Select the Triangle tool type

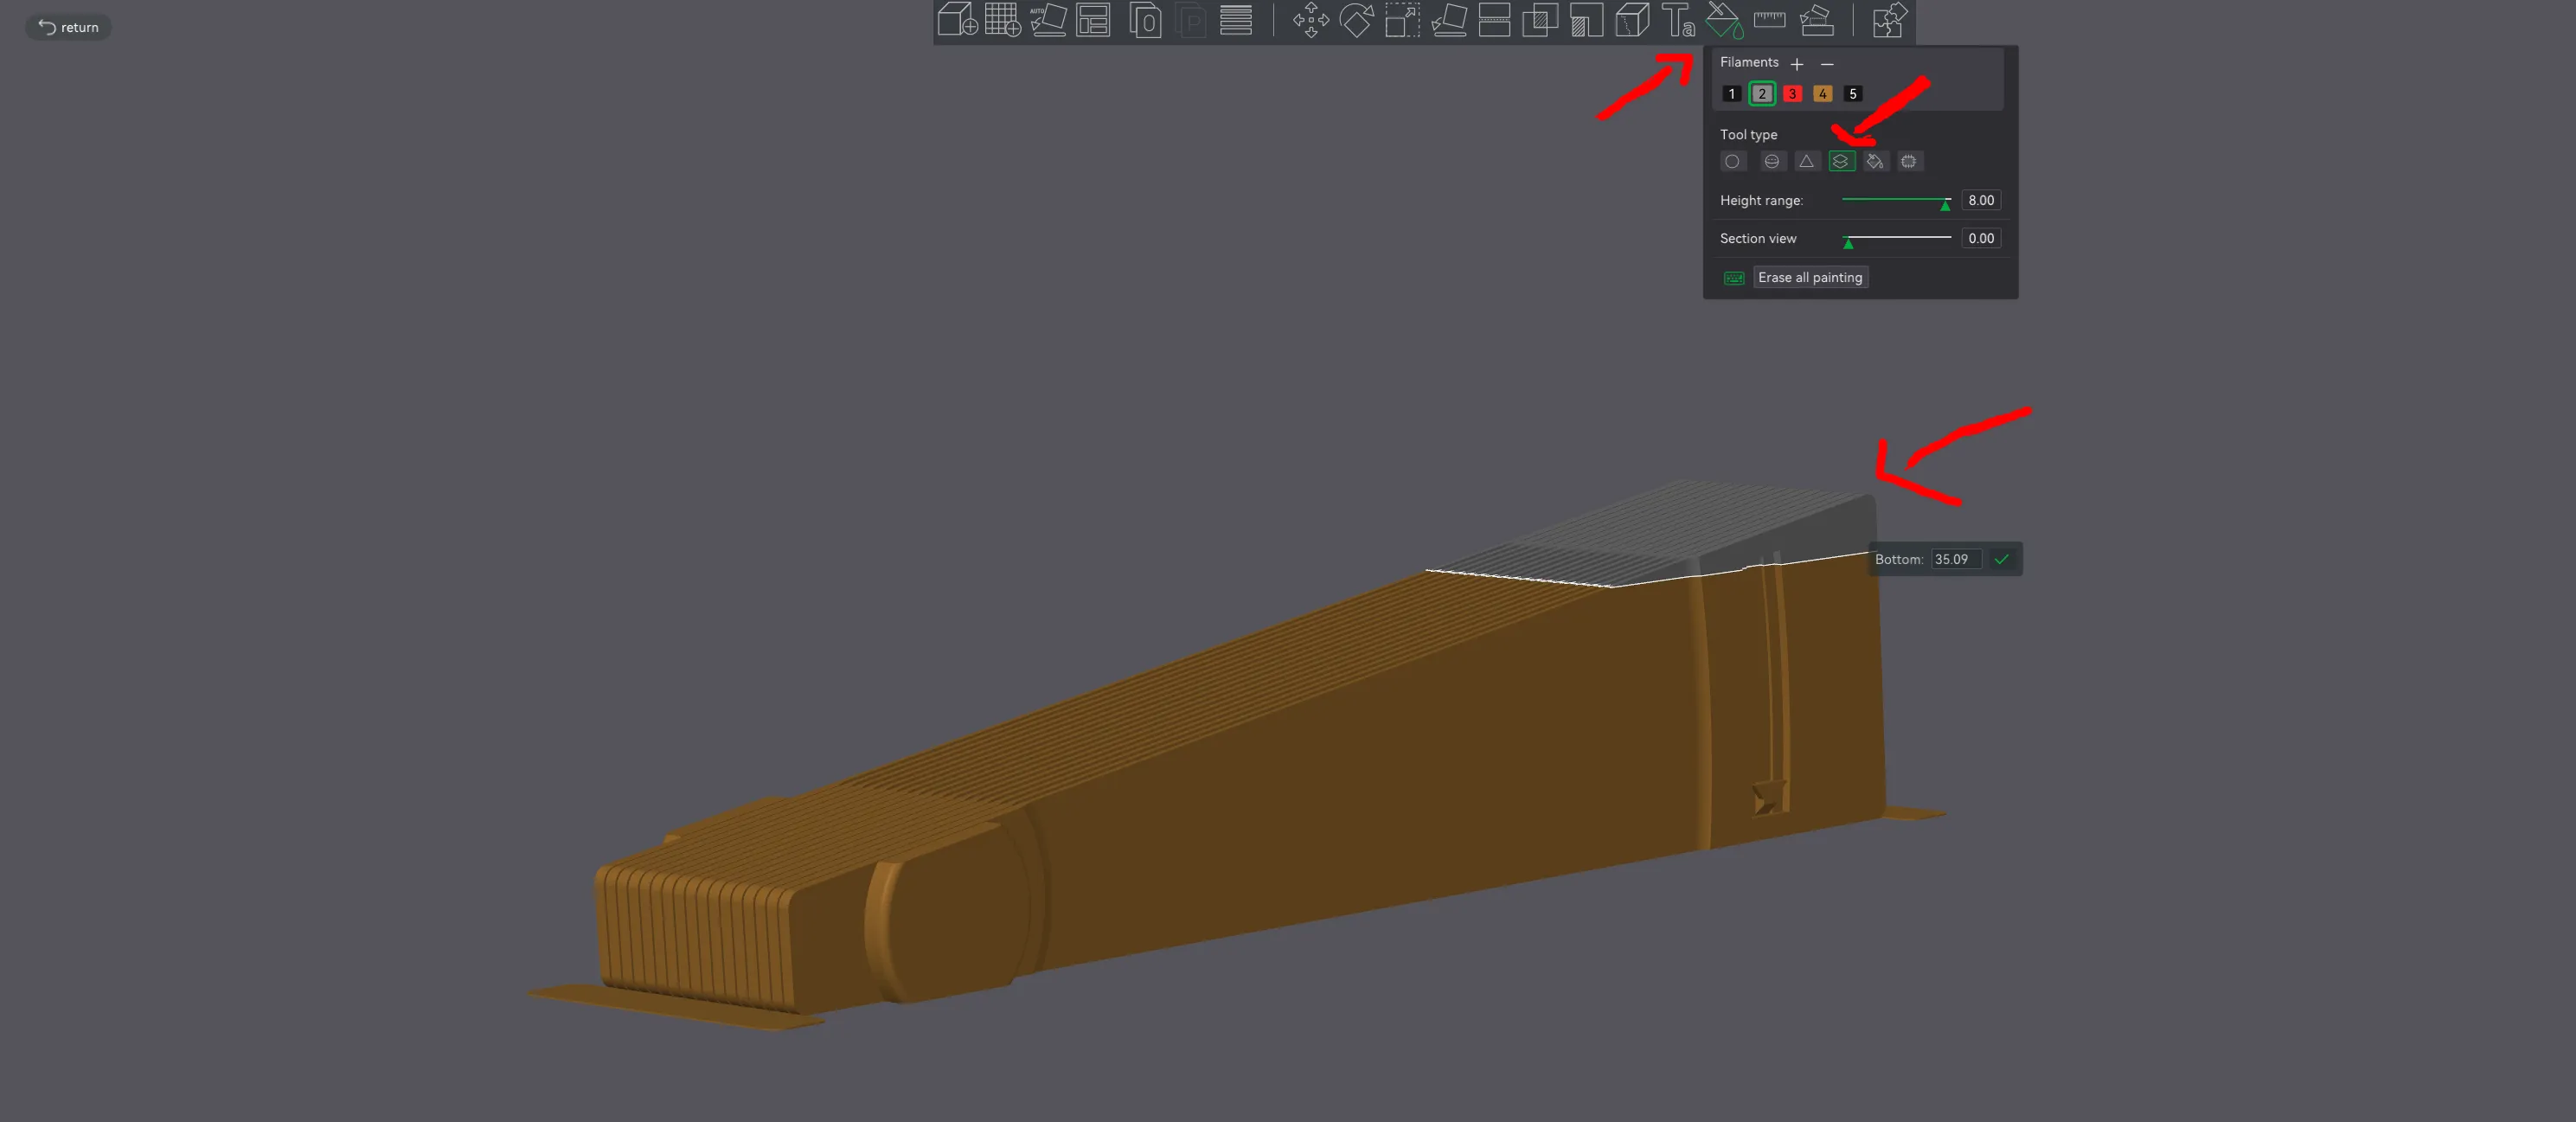click(1806, 161)
